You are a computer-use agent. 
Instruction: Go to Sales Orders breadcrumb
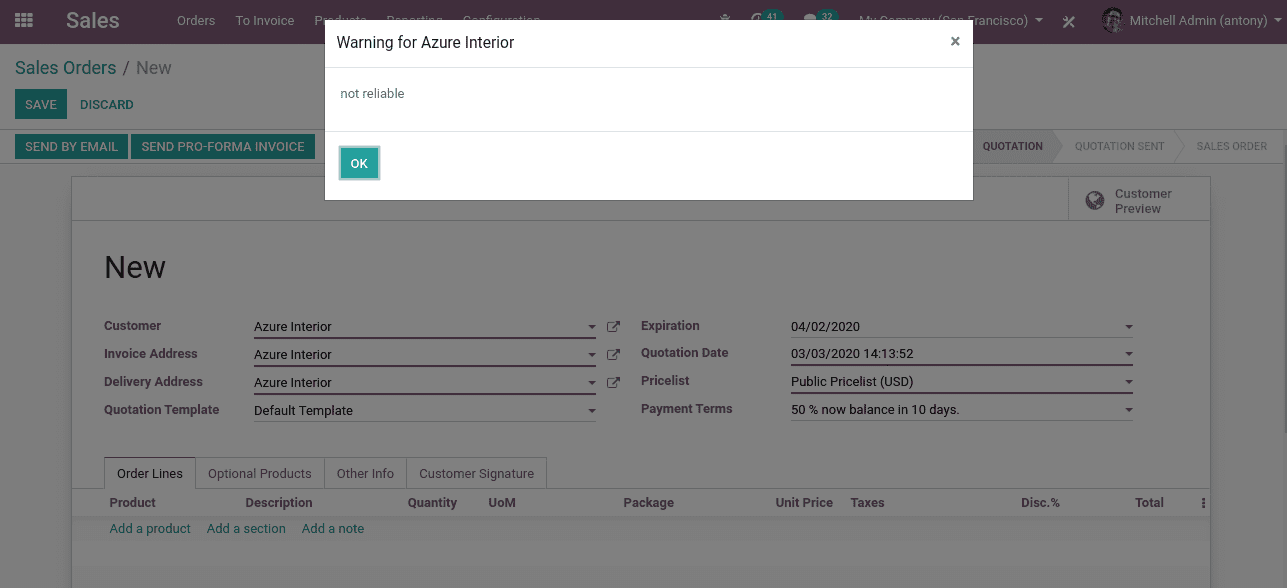[x=65, y=68]
